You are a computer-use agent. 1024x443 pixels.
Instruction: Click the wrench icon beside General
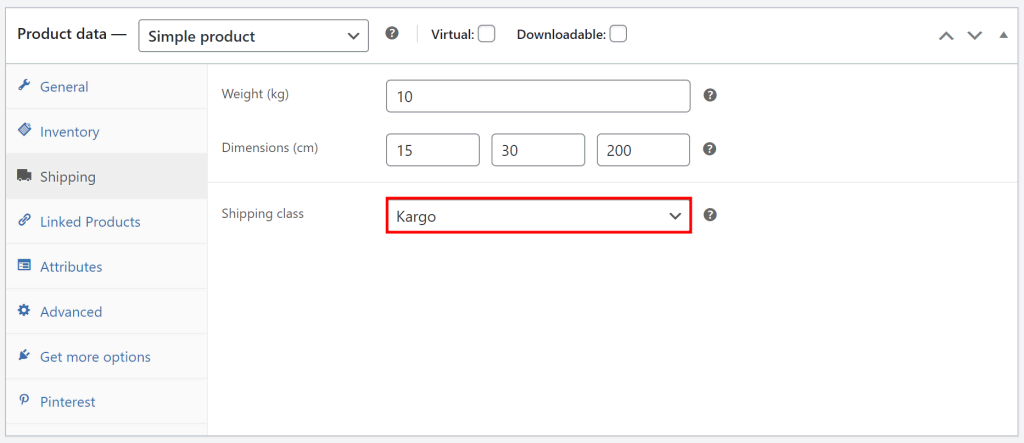[x=25, y=87]
